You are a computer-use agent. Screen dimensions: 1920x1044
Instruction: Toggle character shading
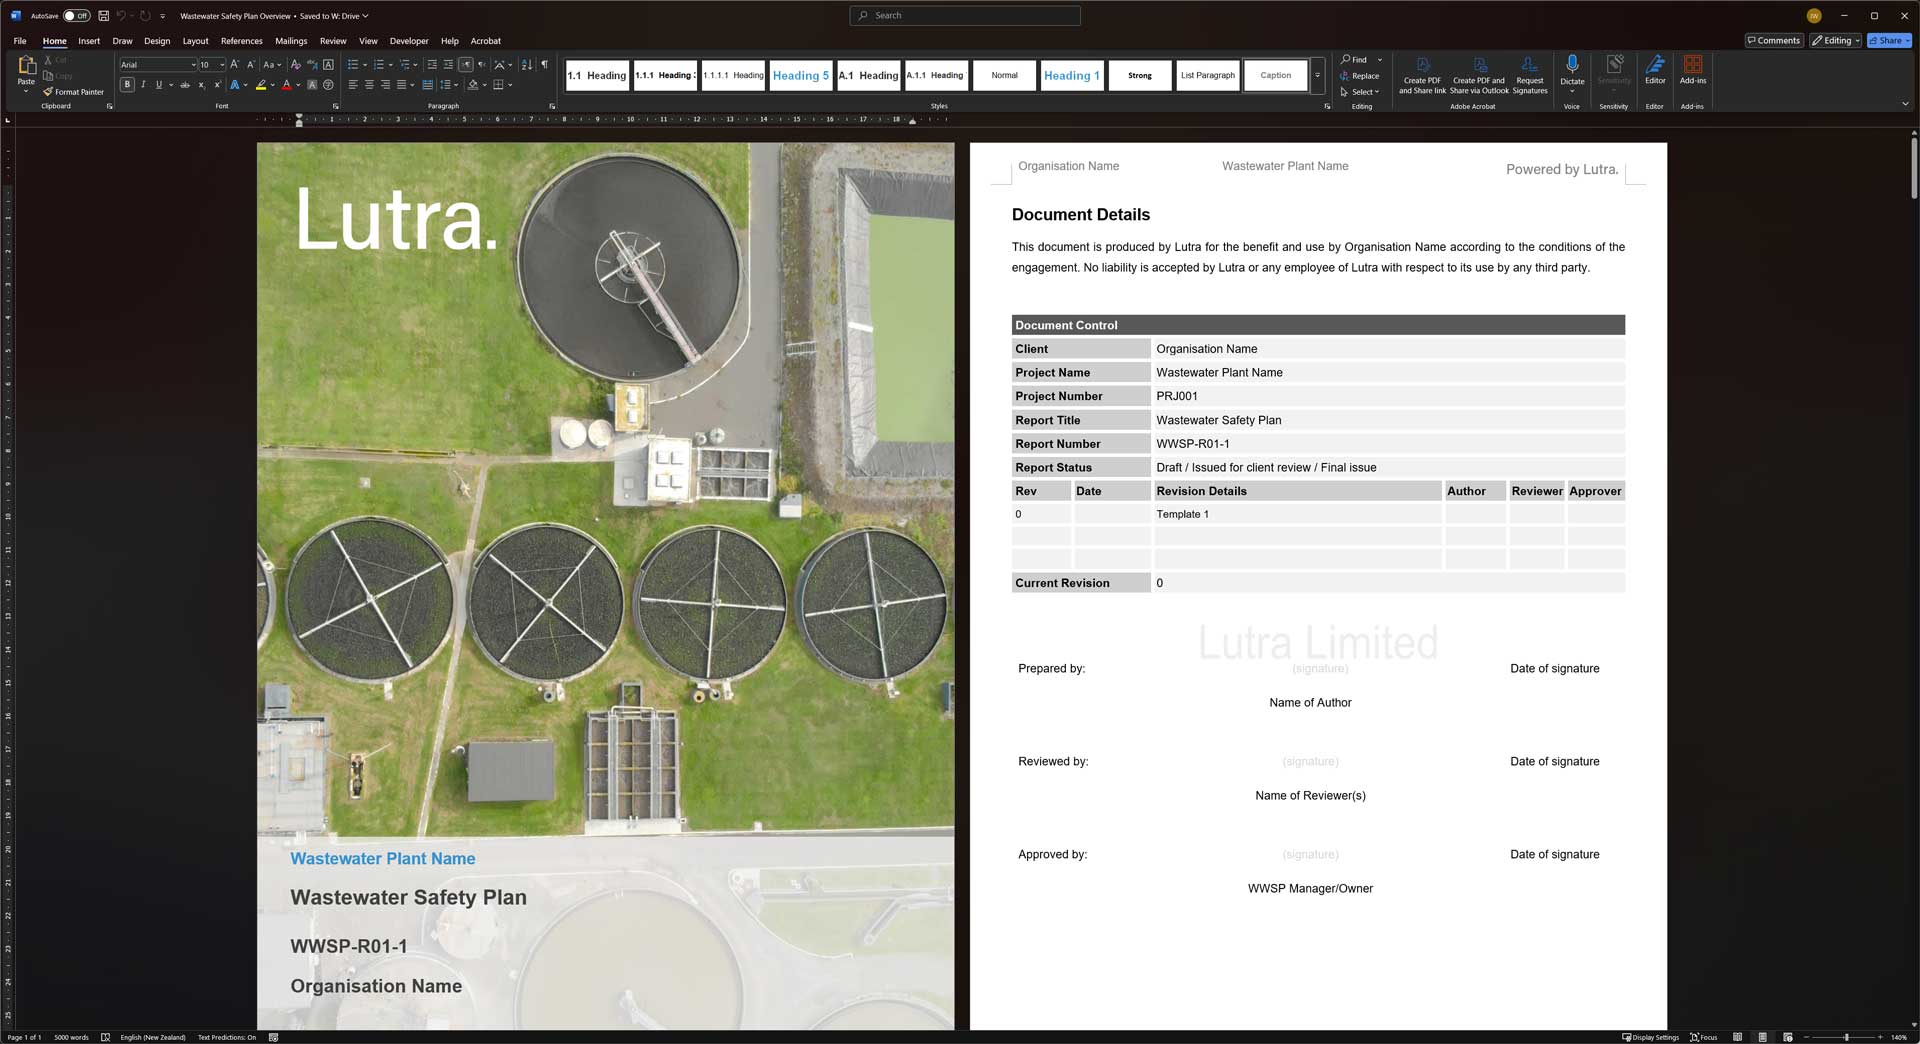pos(312,85)
